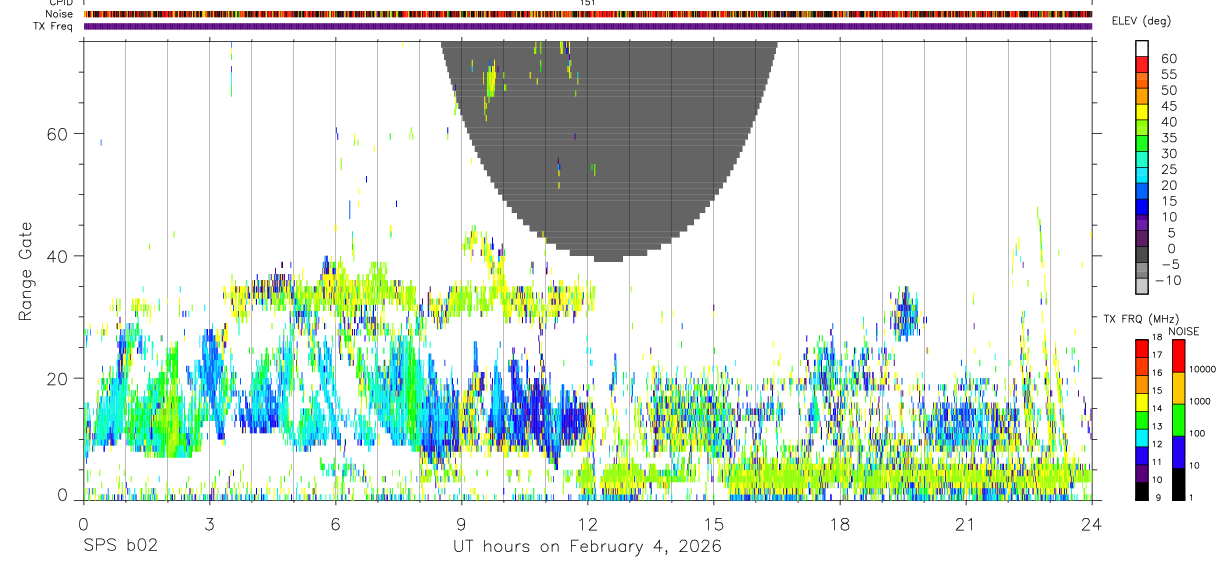Click the y-axis tick label "20" on Range Gate

(x=57, y=378)
